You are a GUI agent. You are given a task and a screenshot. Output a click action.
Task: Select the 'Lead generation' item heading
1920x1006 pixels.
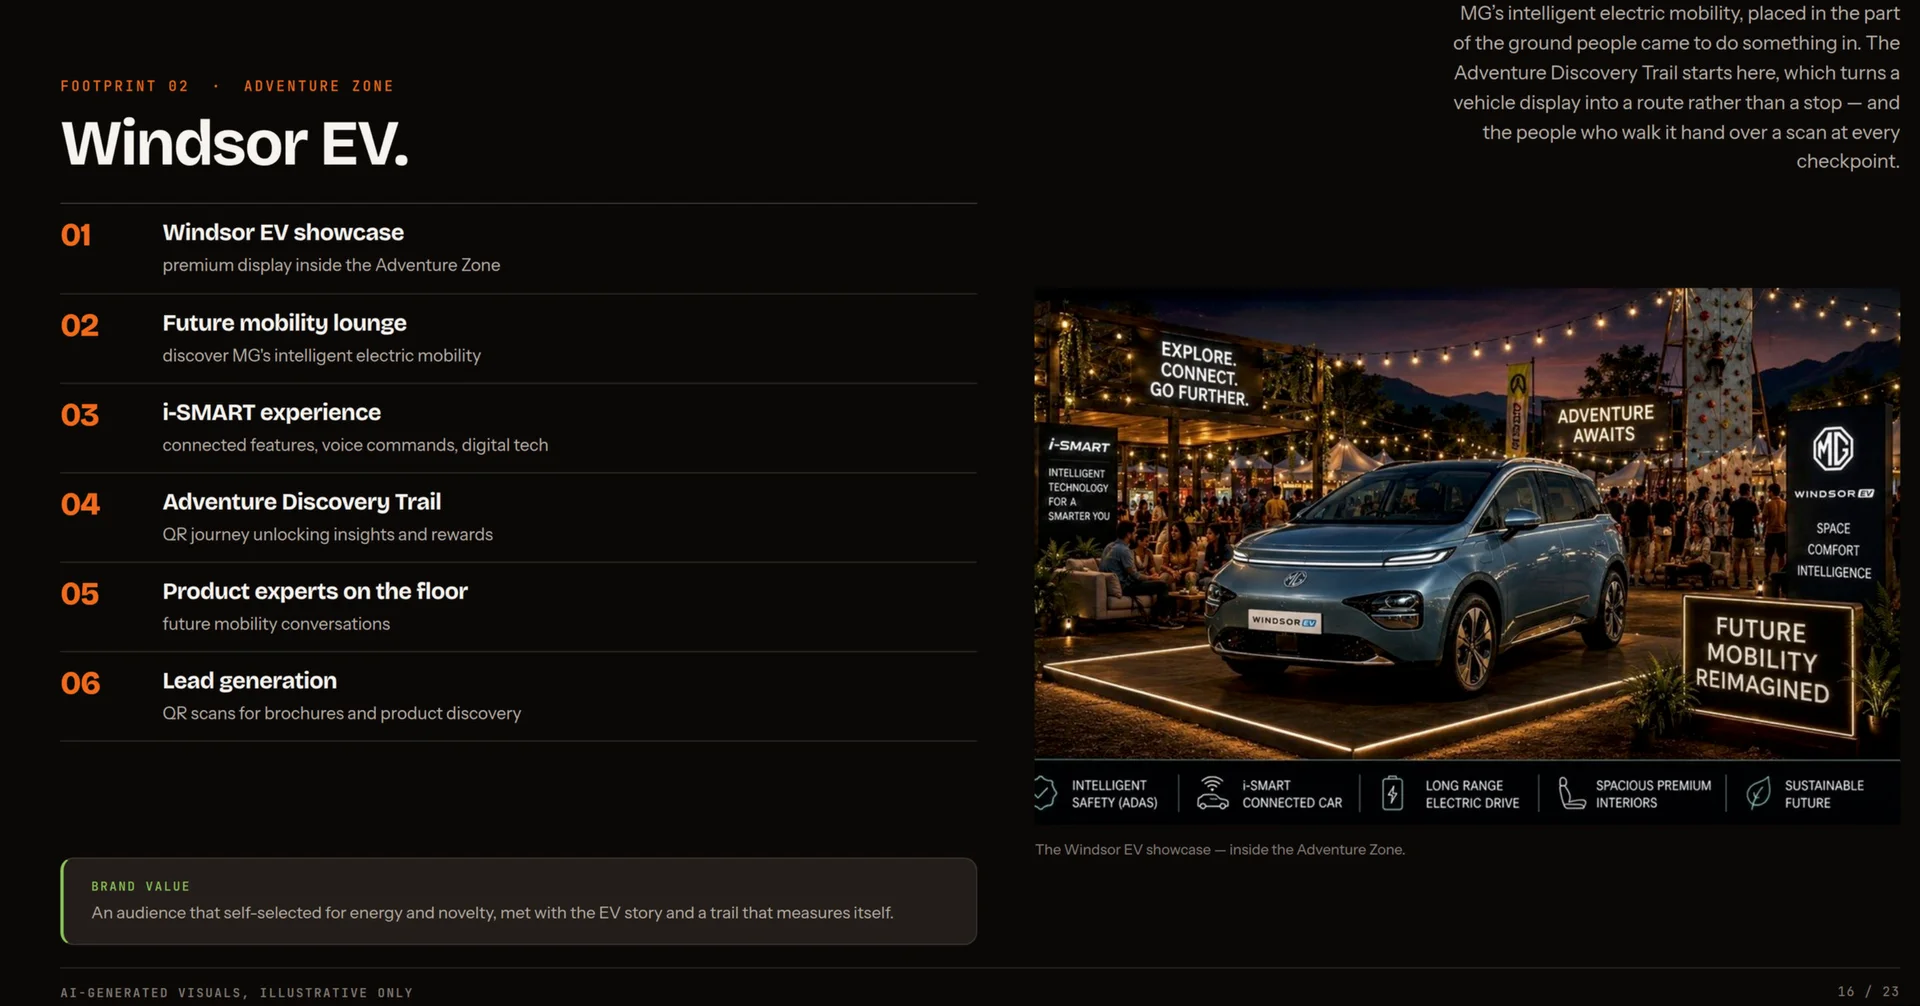(x=250, y=681)
